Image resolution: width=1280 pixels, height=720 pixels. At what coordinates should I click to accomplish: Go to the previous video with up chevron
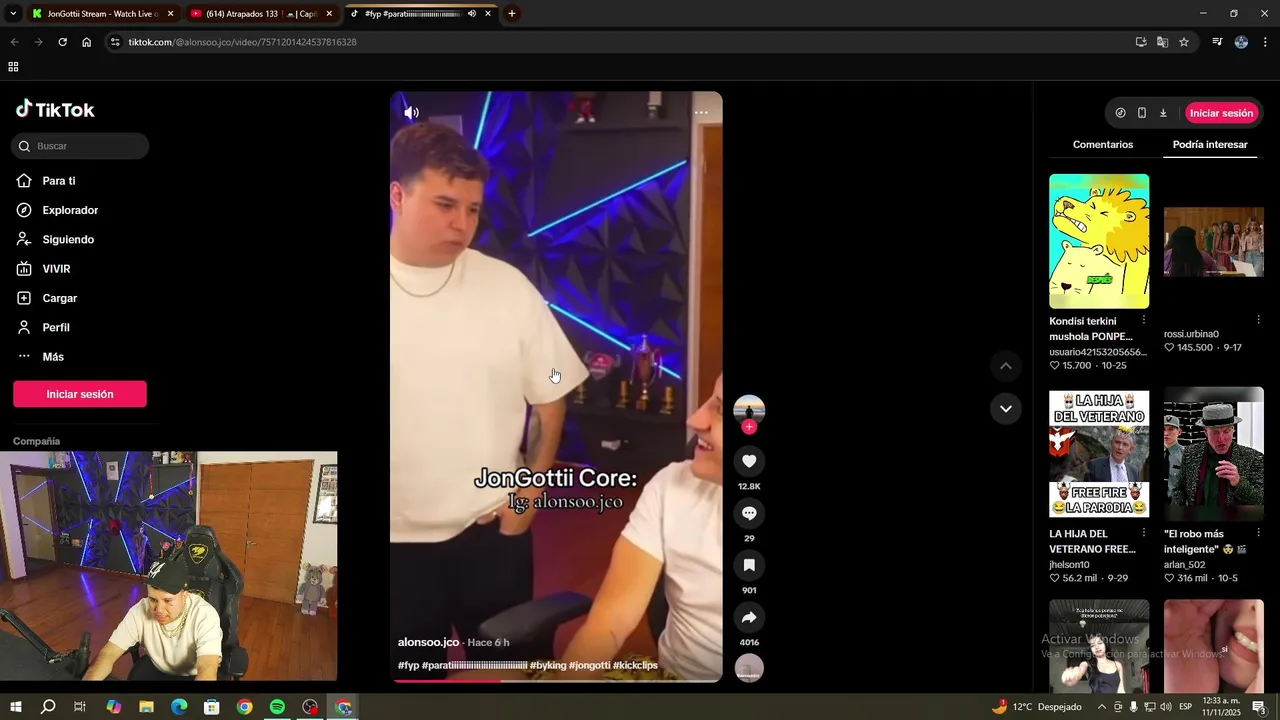tap(1006, 366)
